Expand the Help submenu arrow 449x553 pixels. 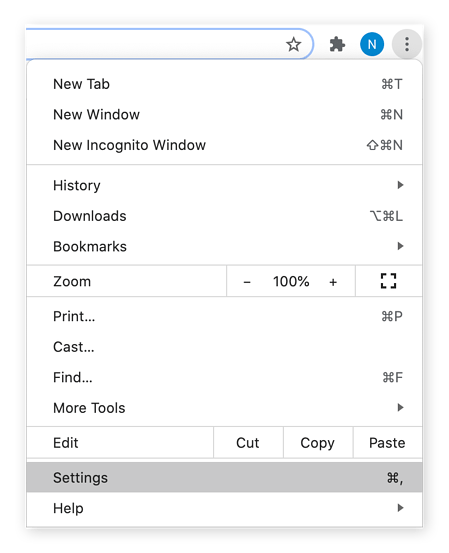coord(400,508)
